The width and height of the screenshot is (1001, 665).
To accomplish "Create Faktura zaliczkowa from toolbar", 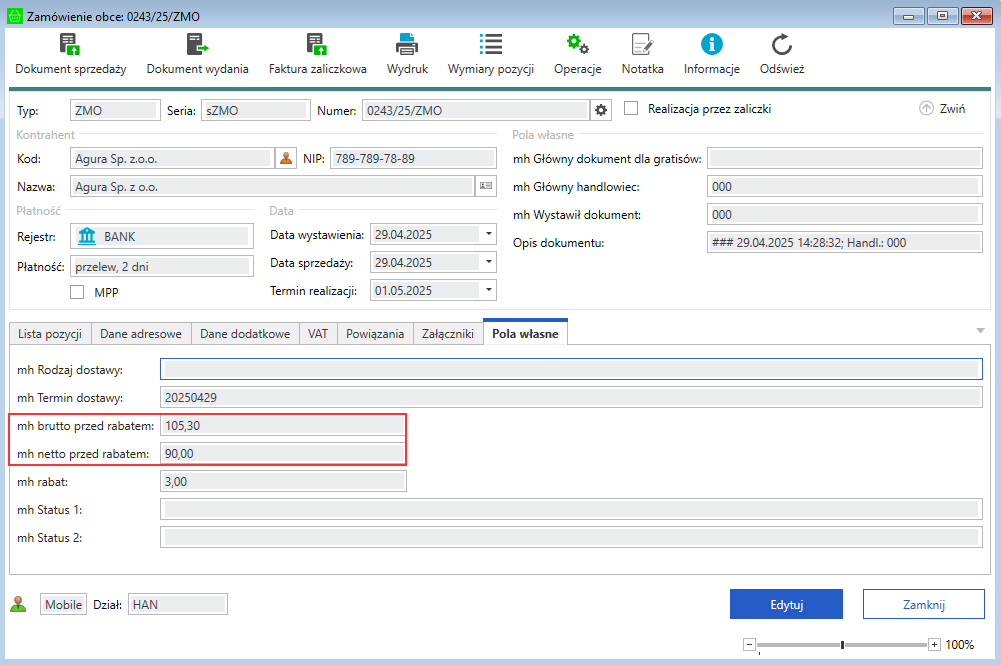I will pyautogui.click(x=317, y=44).
